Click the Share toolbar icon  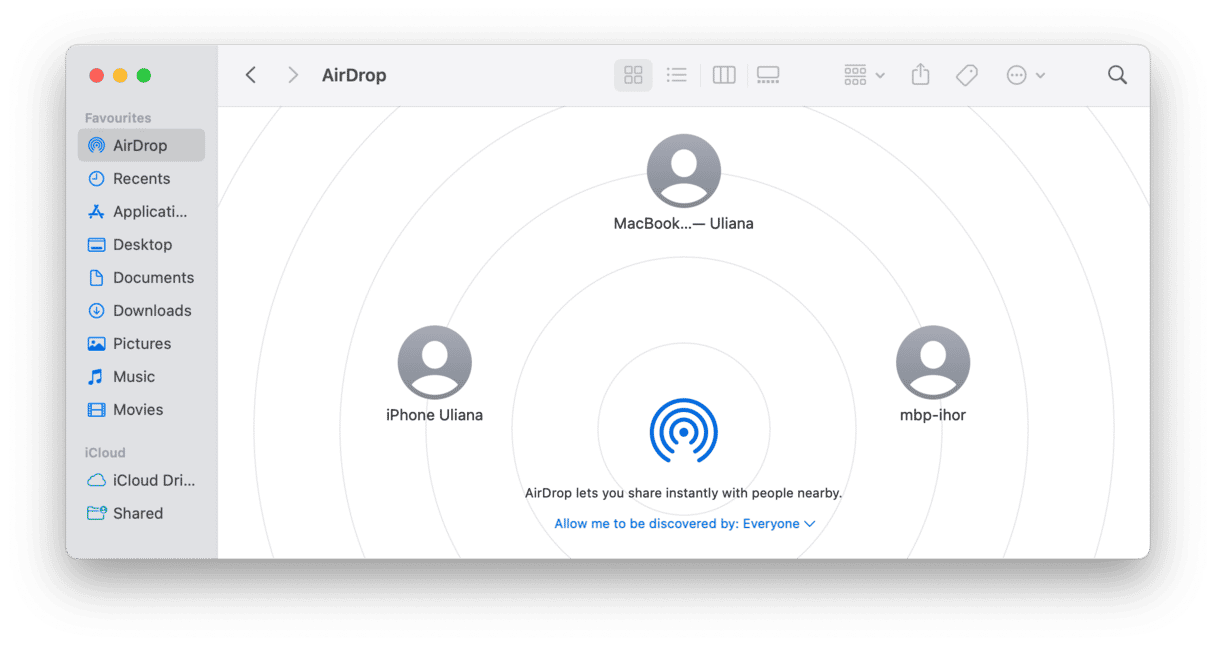pyautogui.click(x=921, y=75)
